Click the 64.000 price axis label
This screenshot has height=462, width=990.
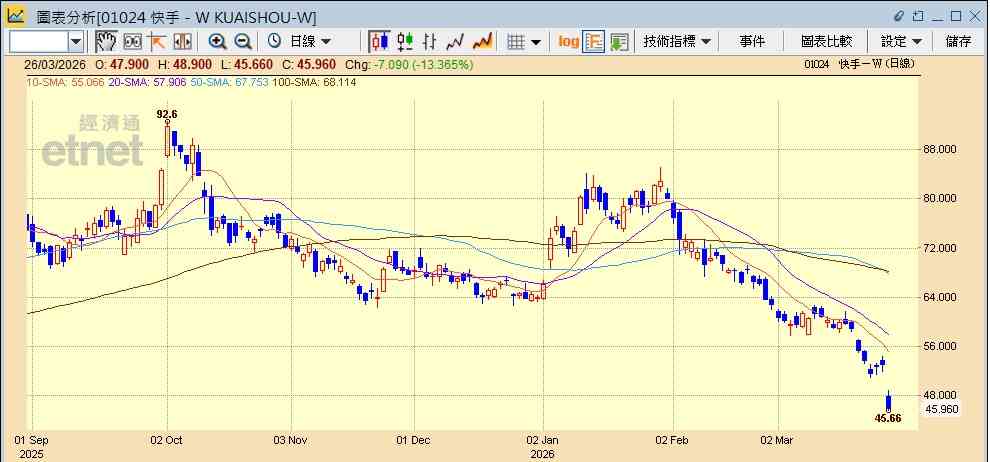pyautogui.click(x=941, y=297)
